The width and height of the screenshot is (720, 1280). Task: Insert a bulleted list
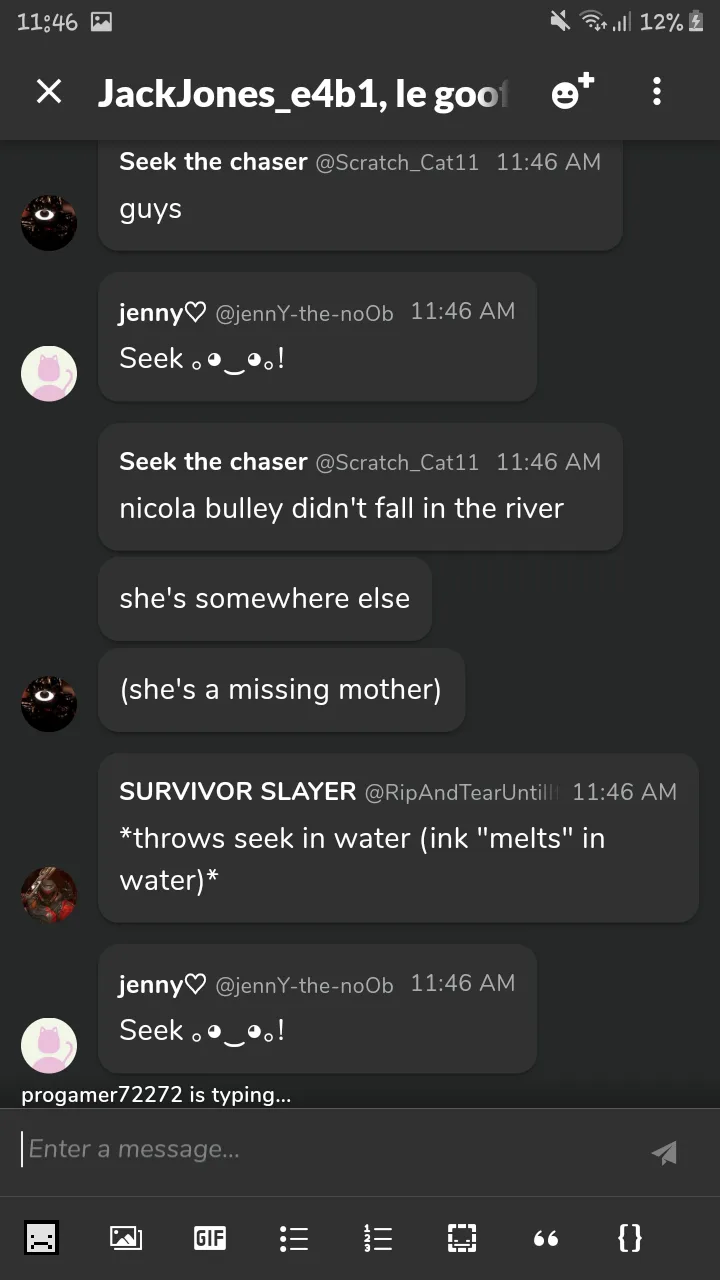pyautogui.click(x=294, y=1238)
